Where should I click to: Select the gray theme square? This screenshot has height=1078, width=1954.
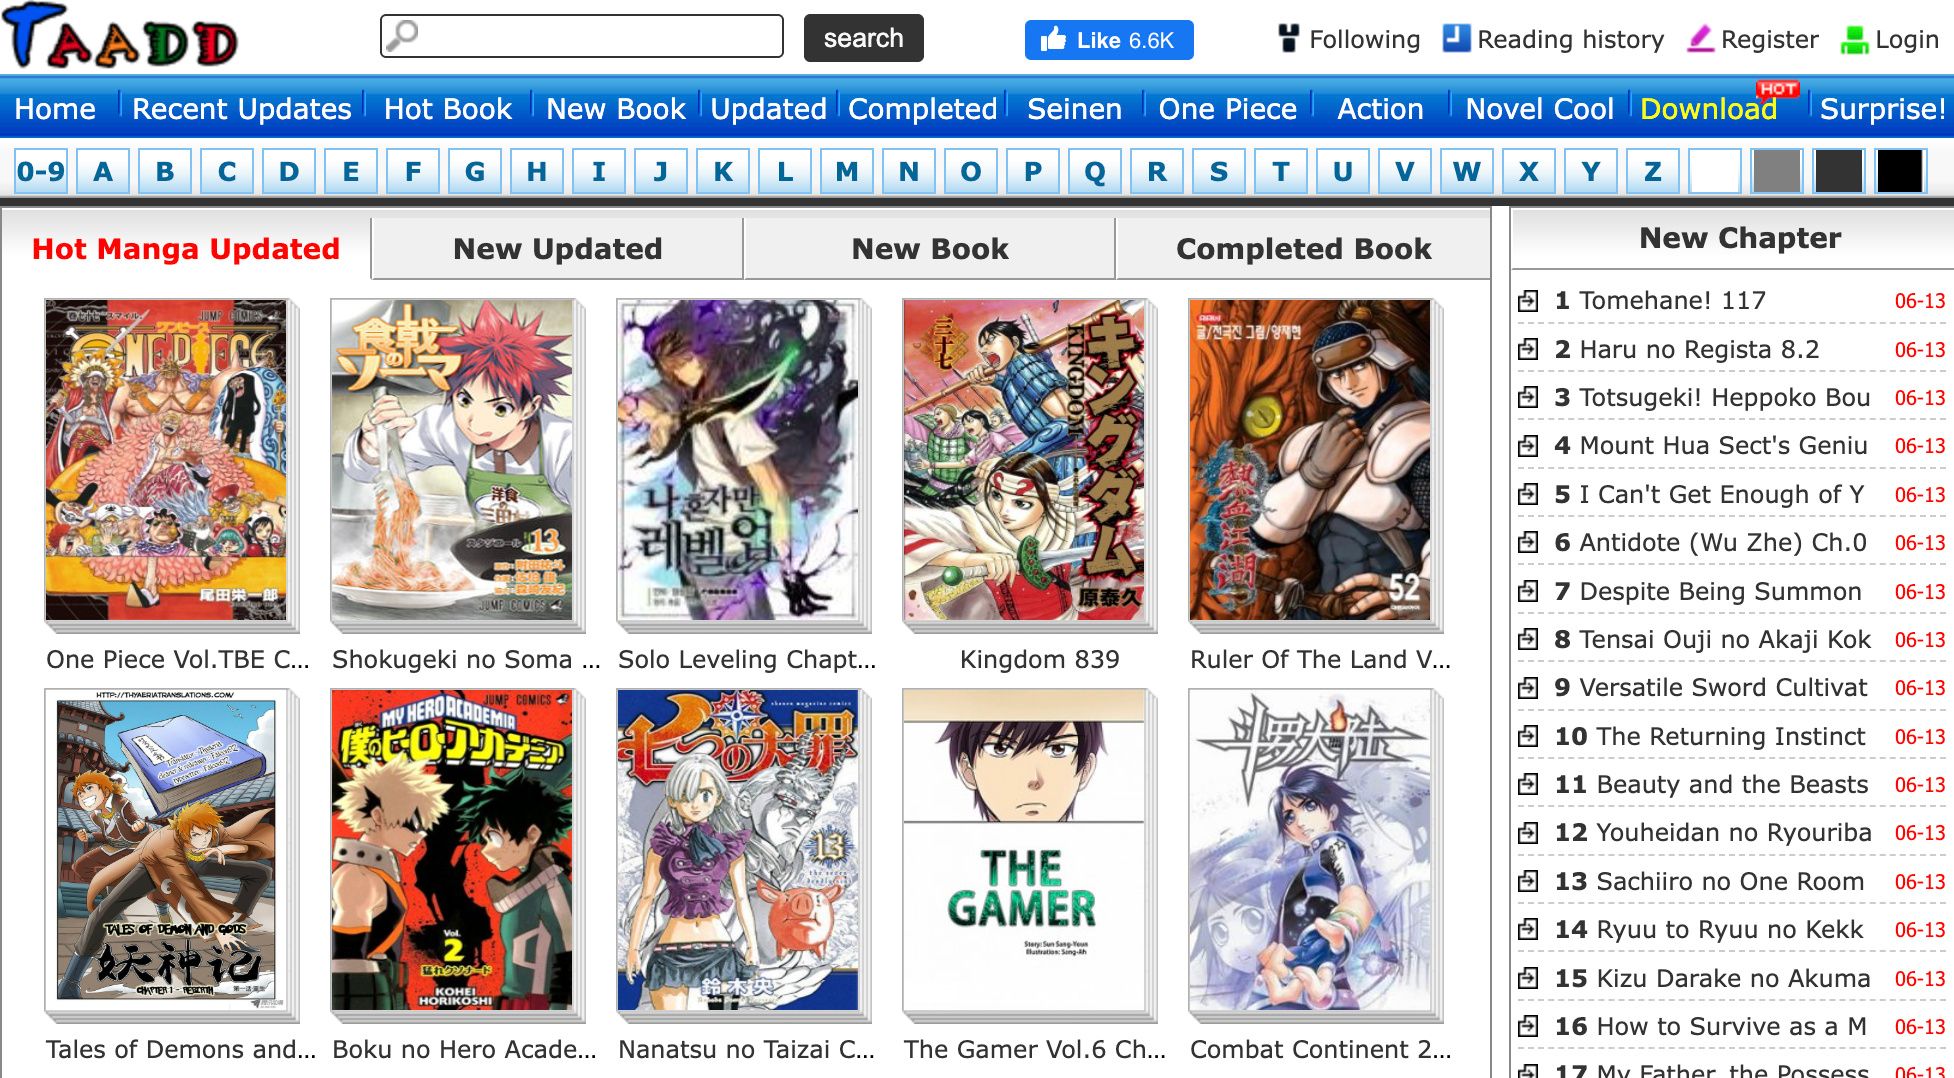tap(1777, 171)
